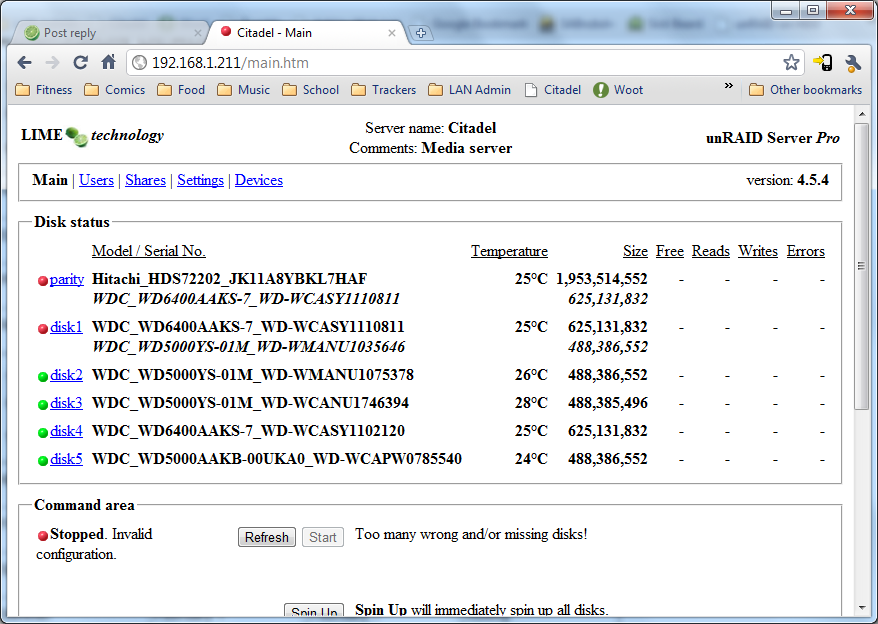Click the vertical page scrollbar
The width and height of the screenshot is (878, 624).
click(x=862, y=266)
